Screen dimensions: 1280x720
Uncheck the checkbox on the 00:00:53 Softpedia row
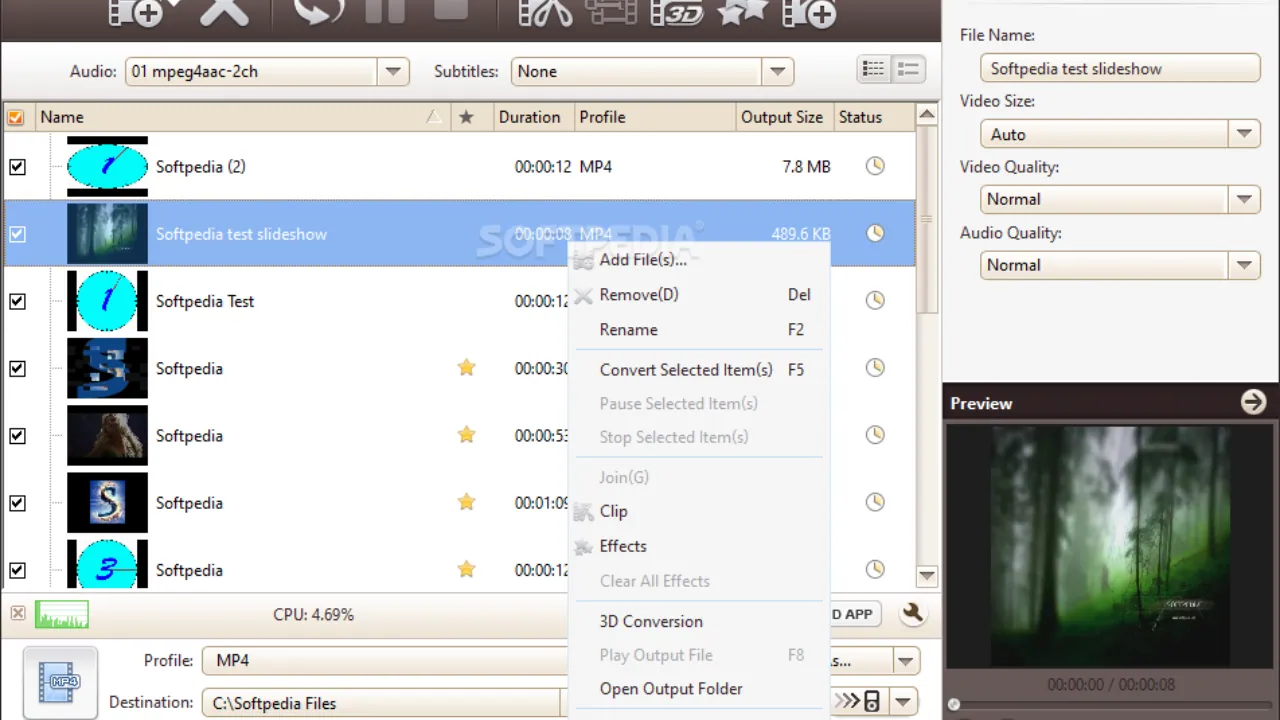click(17, 435)
